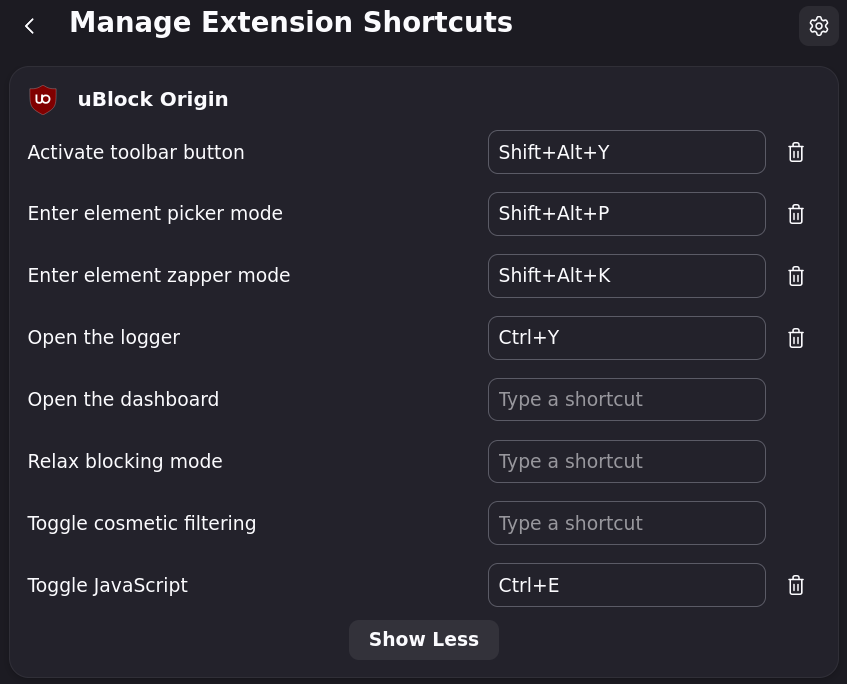
Task: Click the uBlock Origin shield logo
Action: [43, 99]
